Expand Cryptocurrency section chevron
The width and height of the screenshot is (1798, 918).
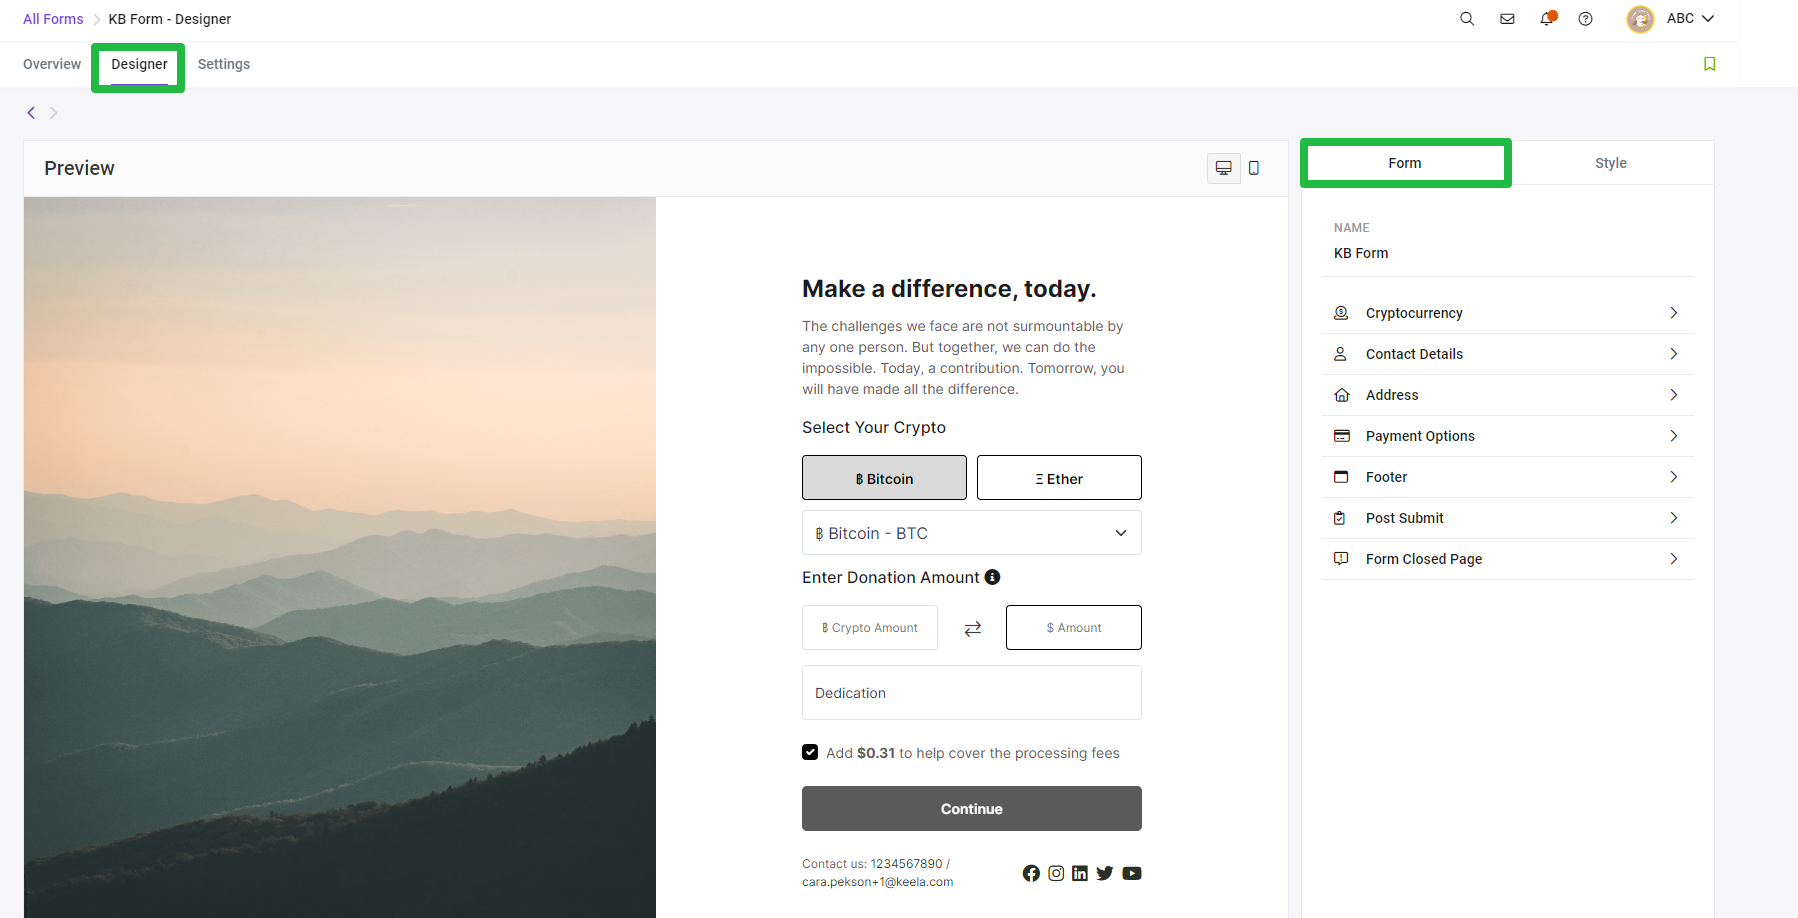point(1674,313)
